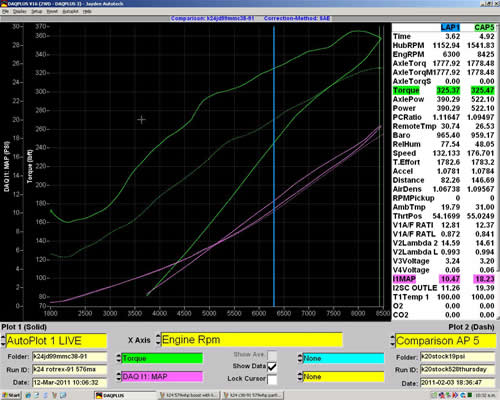The height and width of the screenshot is (400, 500).
Task: Click the Internet Explorer quick launch icon
Action: (28, 395)
